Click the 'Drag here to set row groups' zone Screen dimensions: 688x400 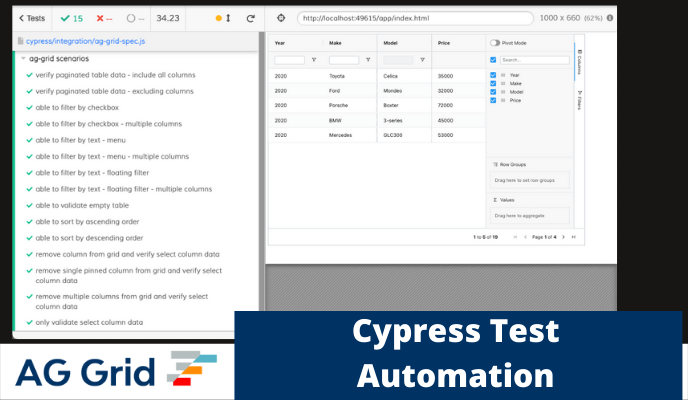point(530,180)
